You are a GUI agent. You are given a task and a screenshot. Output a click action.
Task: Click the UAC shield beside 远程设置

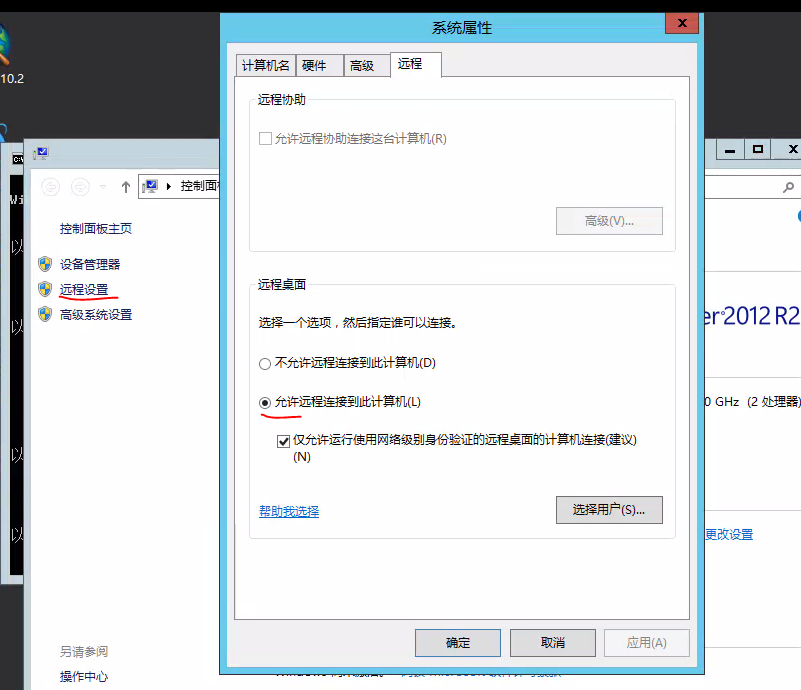pyautogui.click(x=46, y=289)
